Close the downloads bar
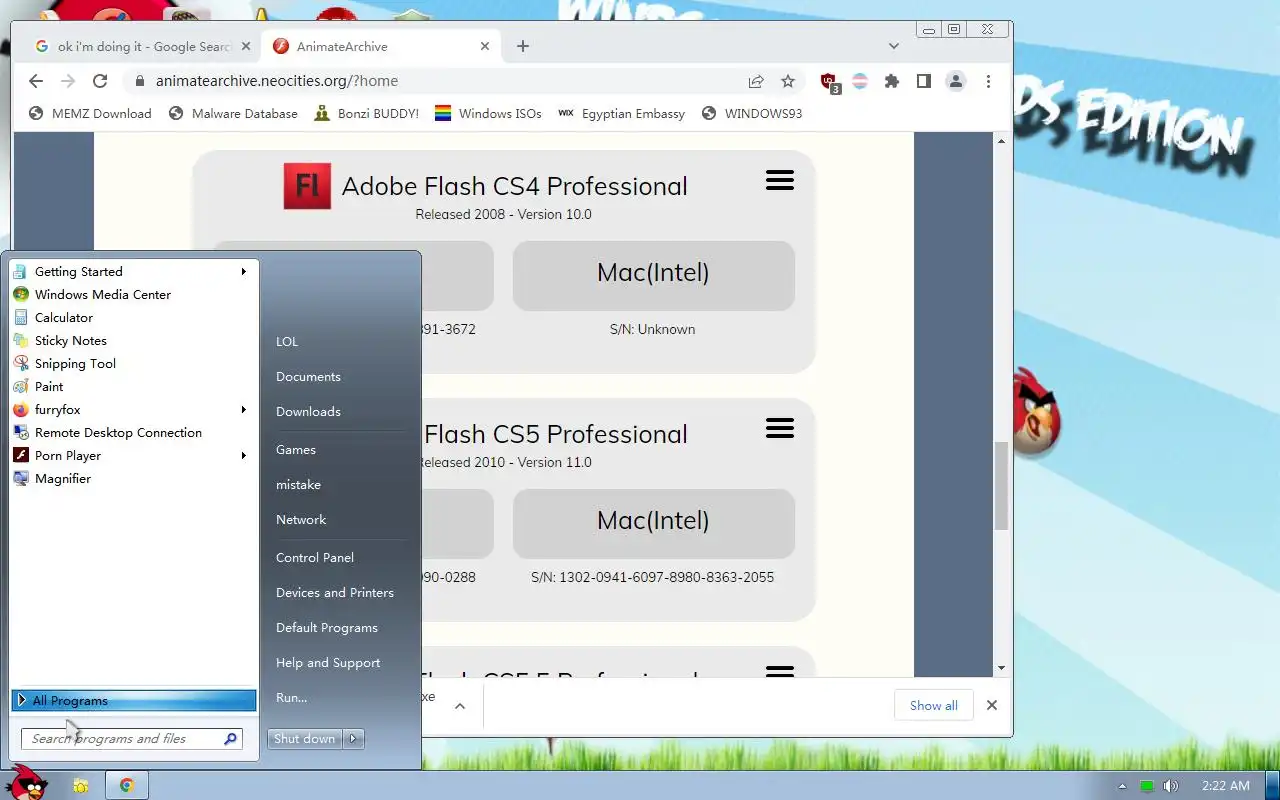The image size is (1280, 800). (x=992, y=705)
